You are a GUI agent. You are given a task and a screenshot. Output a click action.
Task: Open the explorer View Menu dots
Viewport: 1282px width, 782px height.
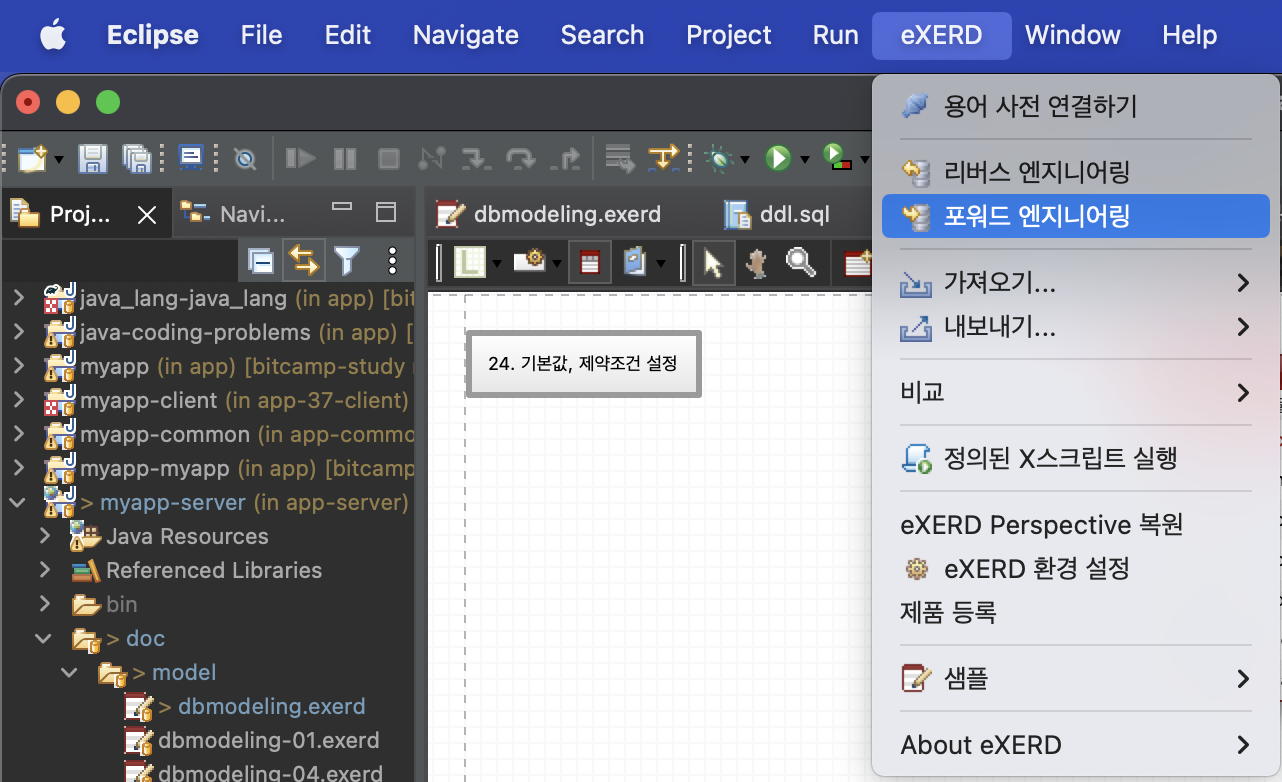[392, 262]
